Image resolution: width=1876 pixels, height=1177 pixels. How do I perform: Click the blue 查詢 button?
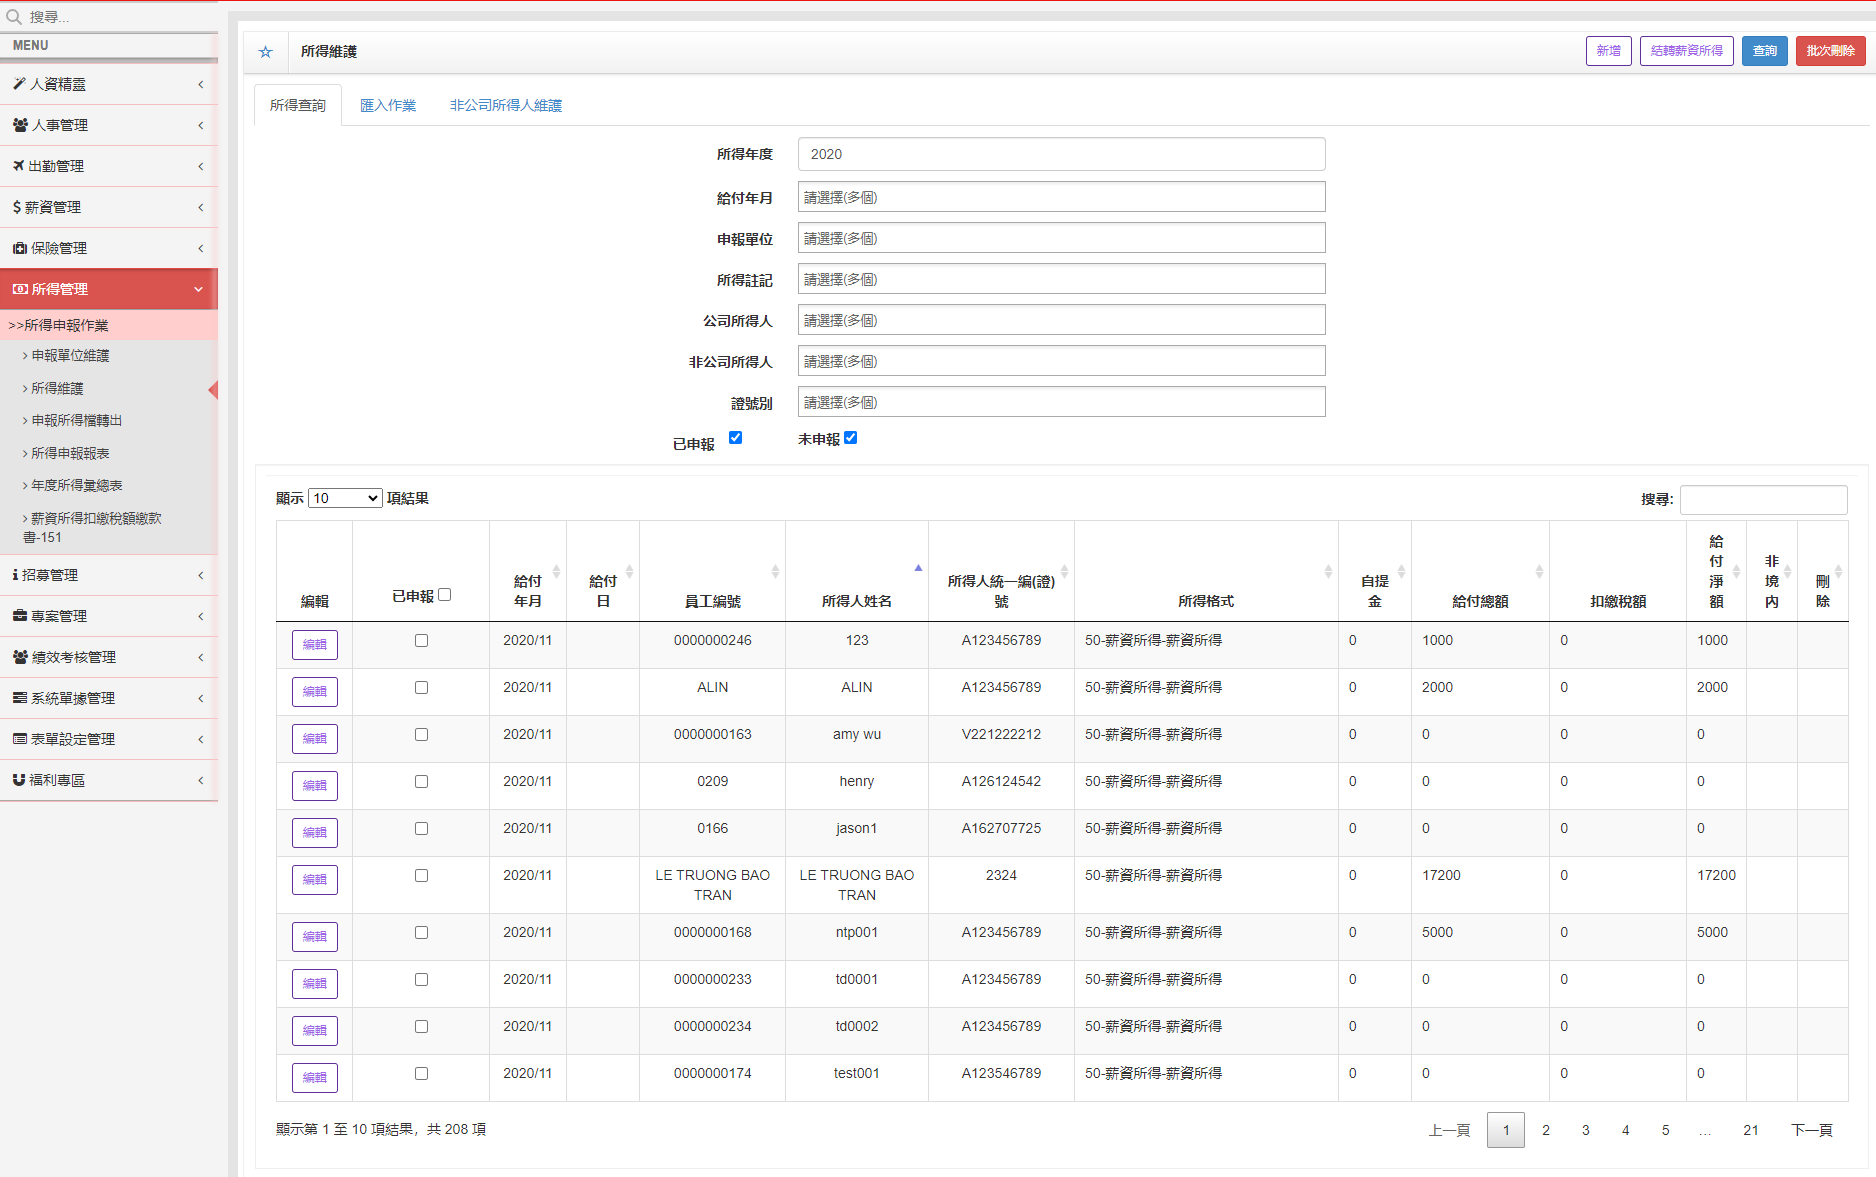click(x=1765, y=51)
